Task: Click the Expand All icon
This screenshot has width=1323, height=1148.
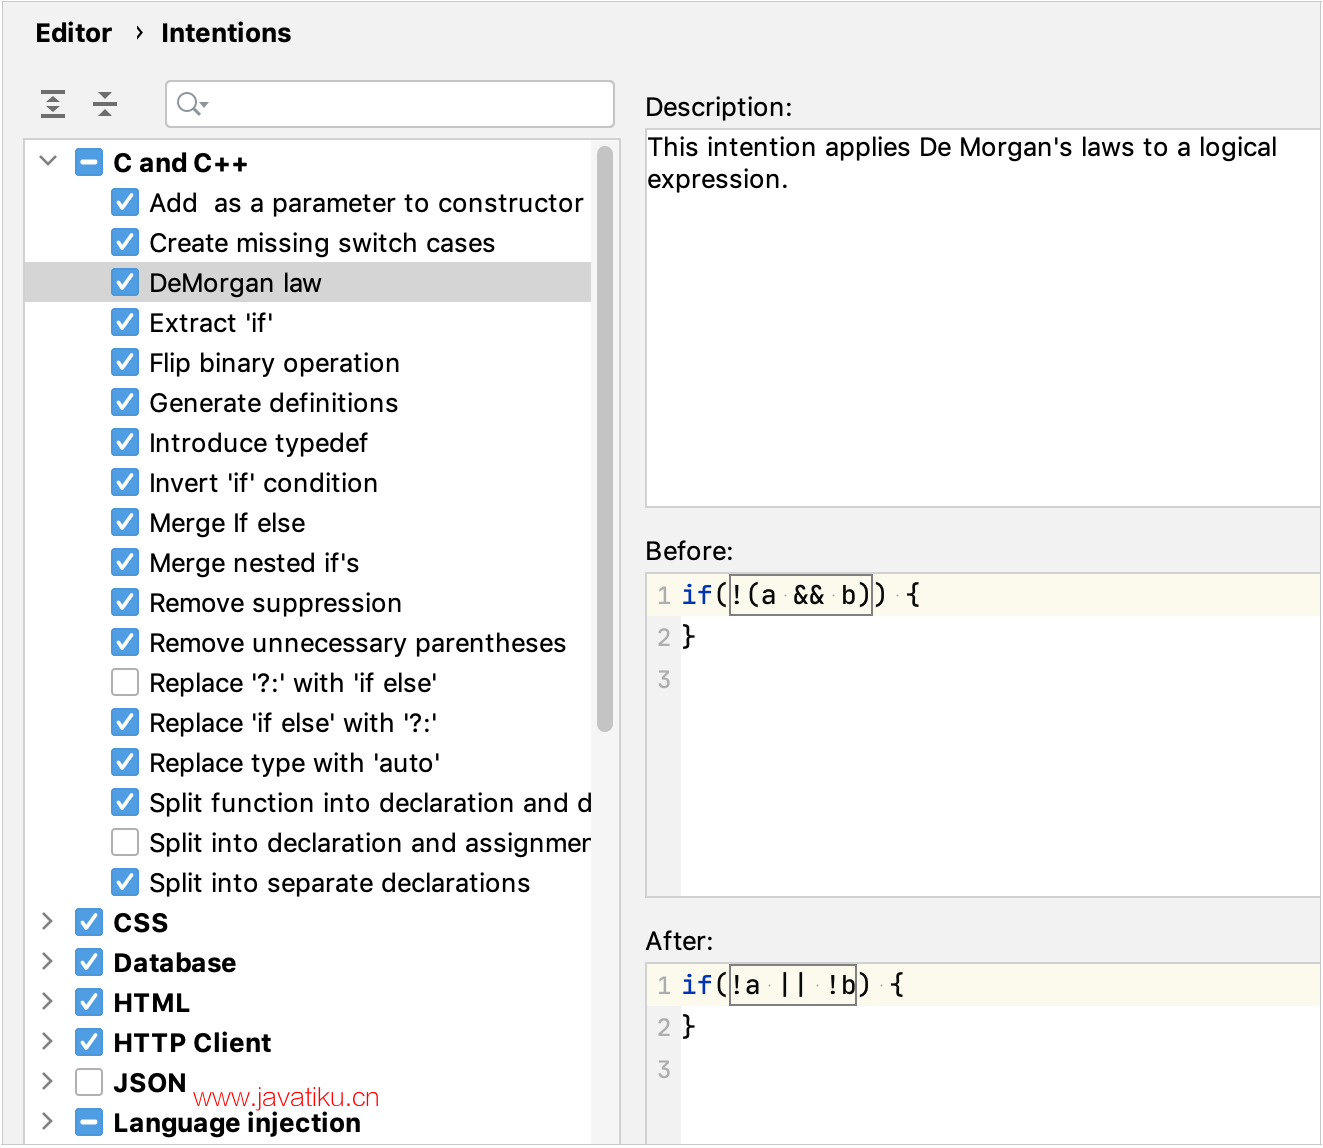Action: pyautogui.click(x=53, y=104)
